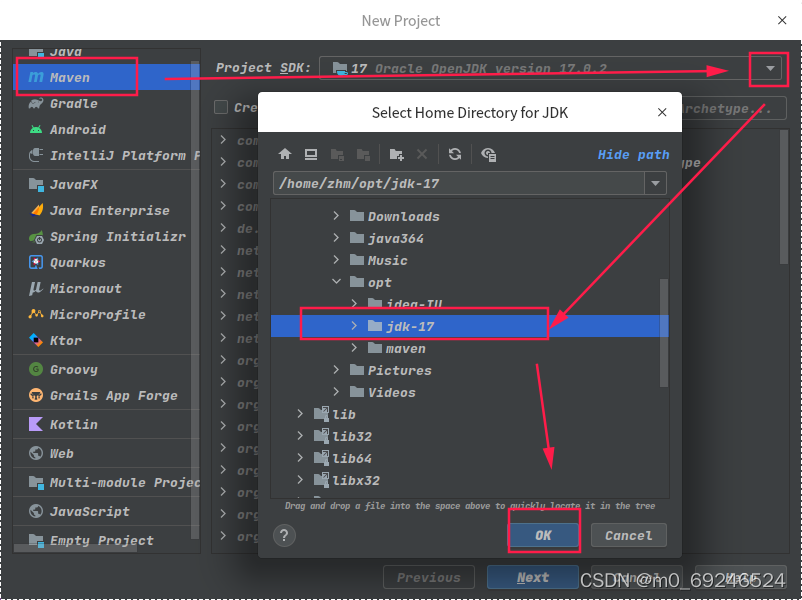Select Android project type
Viewport: 802px width, 600px height.
(x=106, y=130)
